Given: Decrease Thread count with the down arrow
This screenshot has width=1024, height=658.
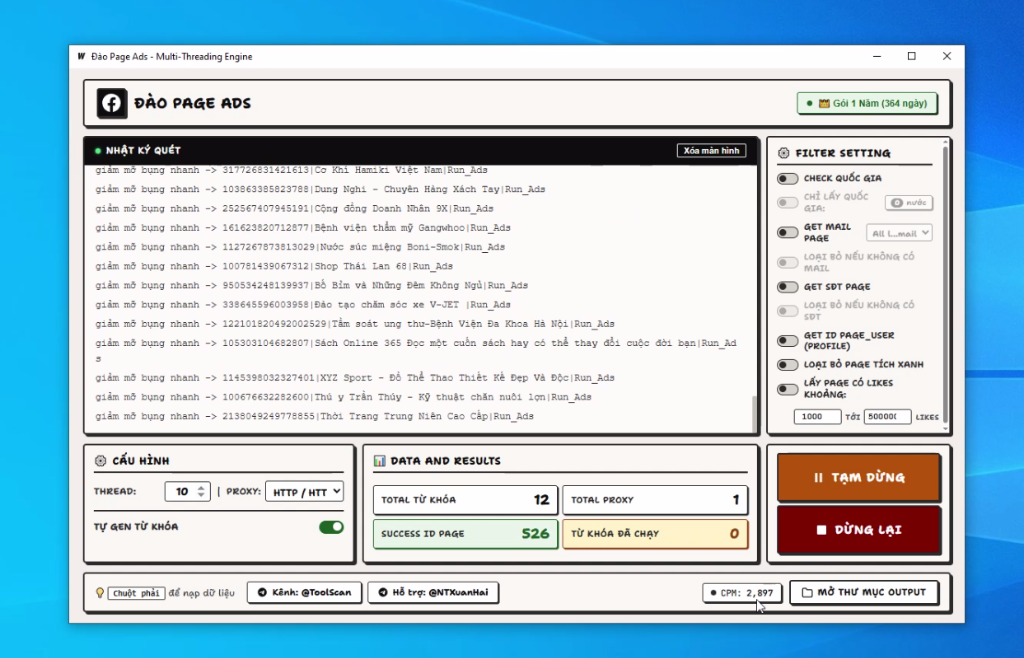Looking at the screenshot, I should point(201,495).
